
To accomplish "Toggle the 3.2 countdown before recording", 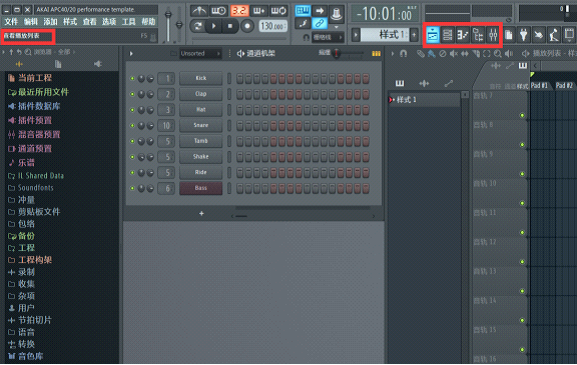I will click(x=239, y=11).
